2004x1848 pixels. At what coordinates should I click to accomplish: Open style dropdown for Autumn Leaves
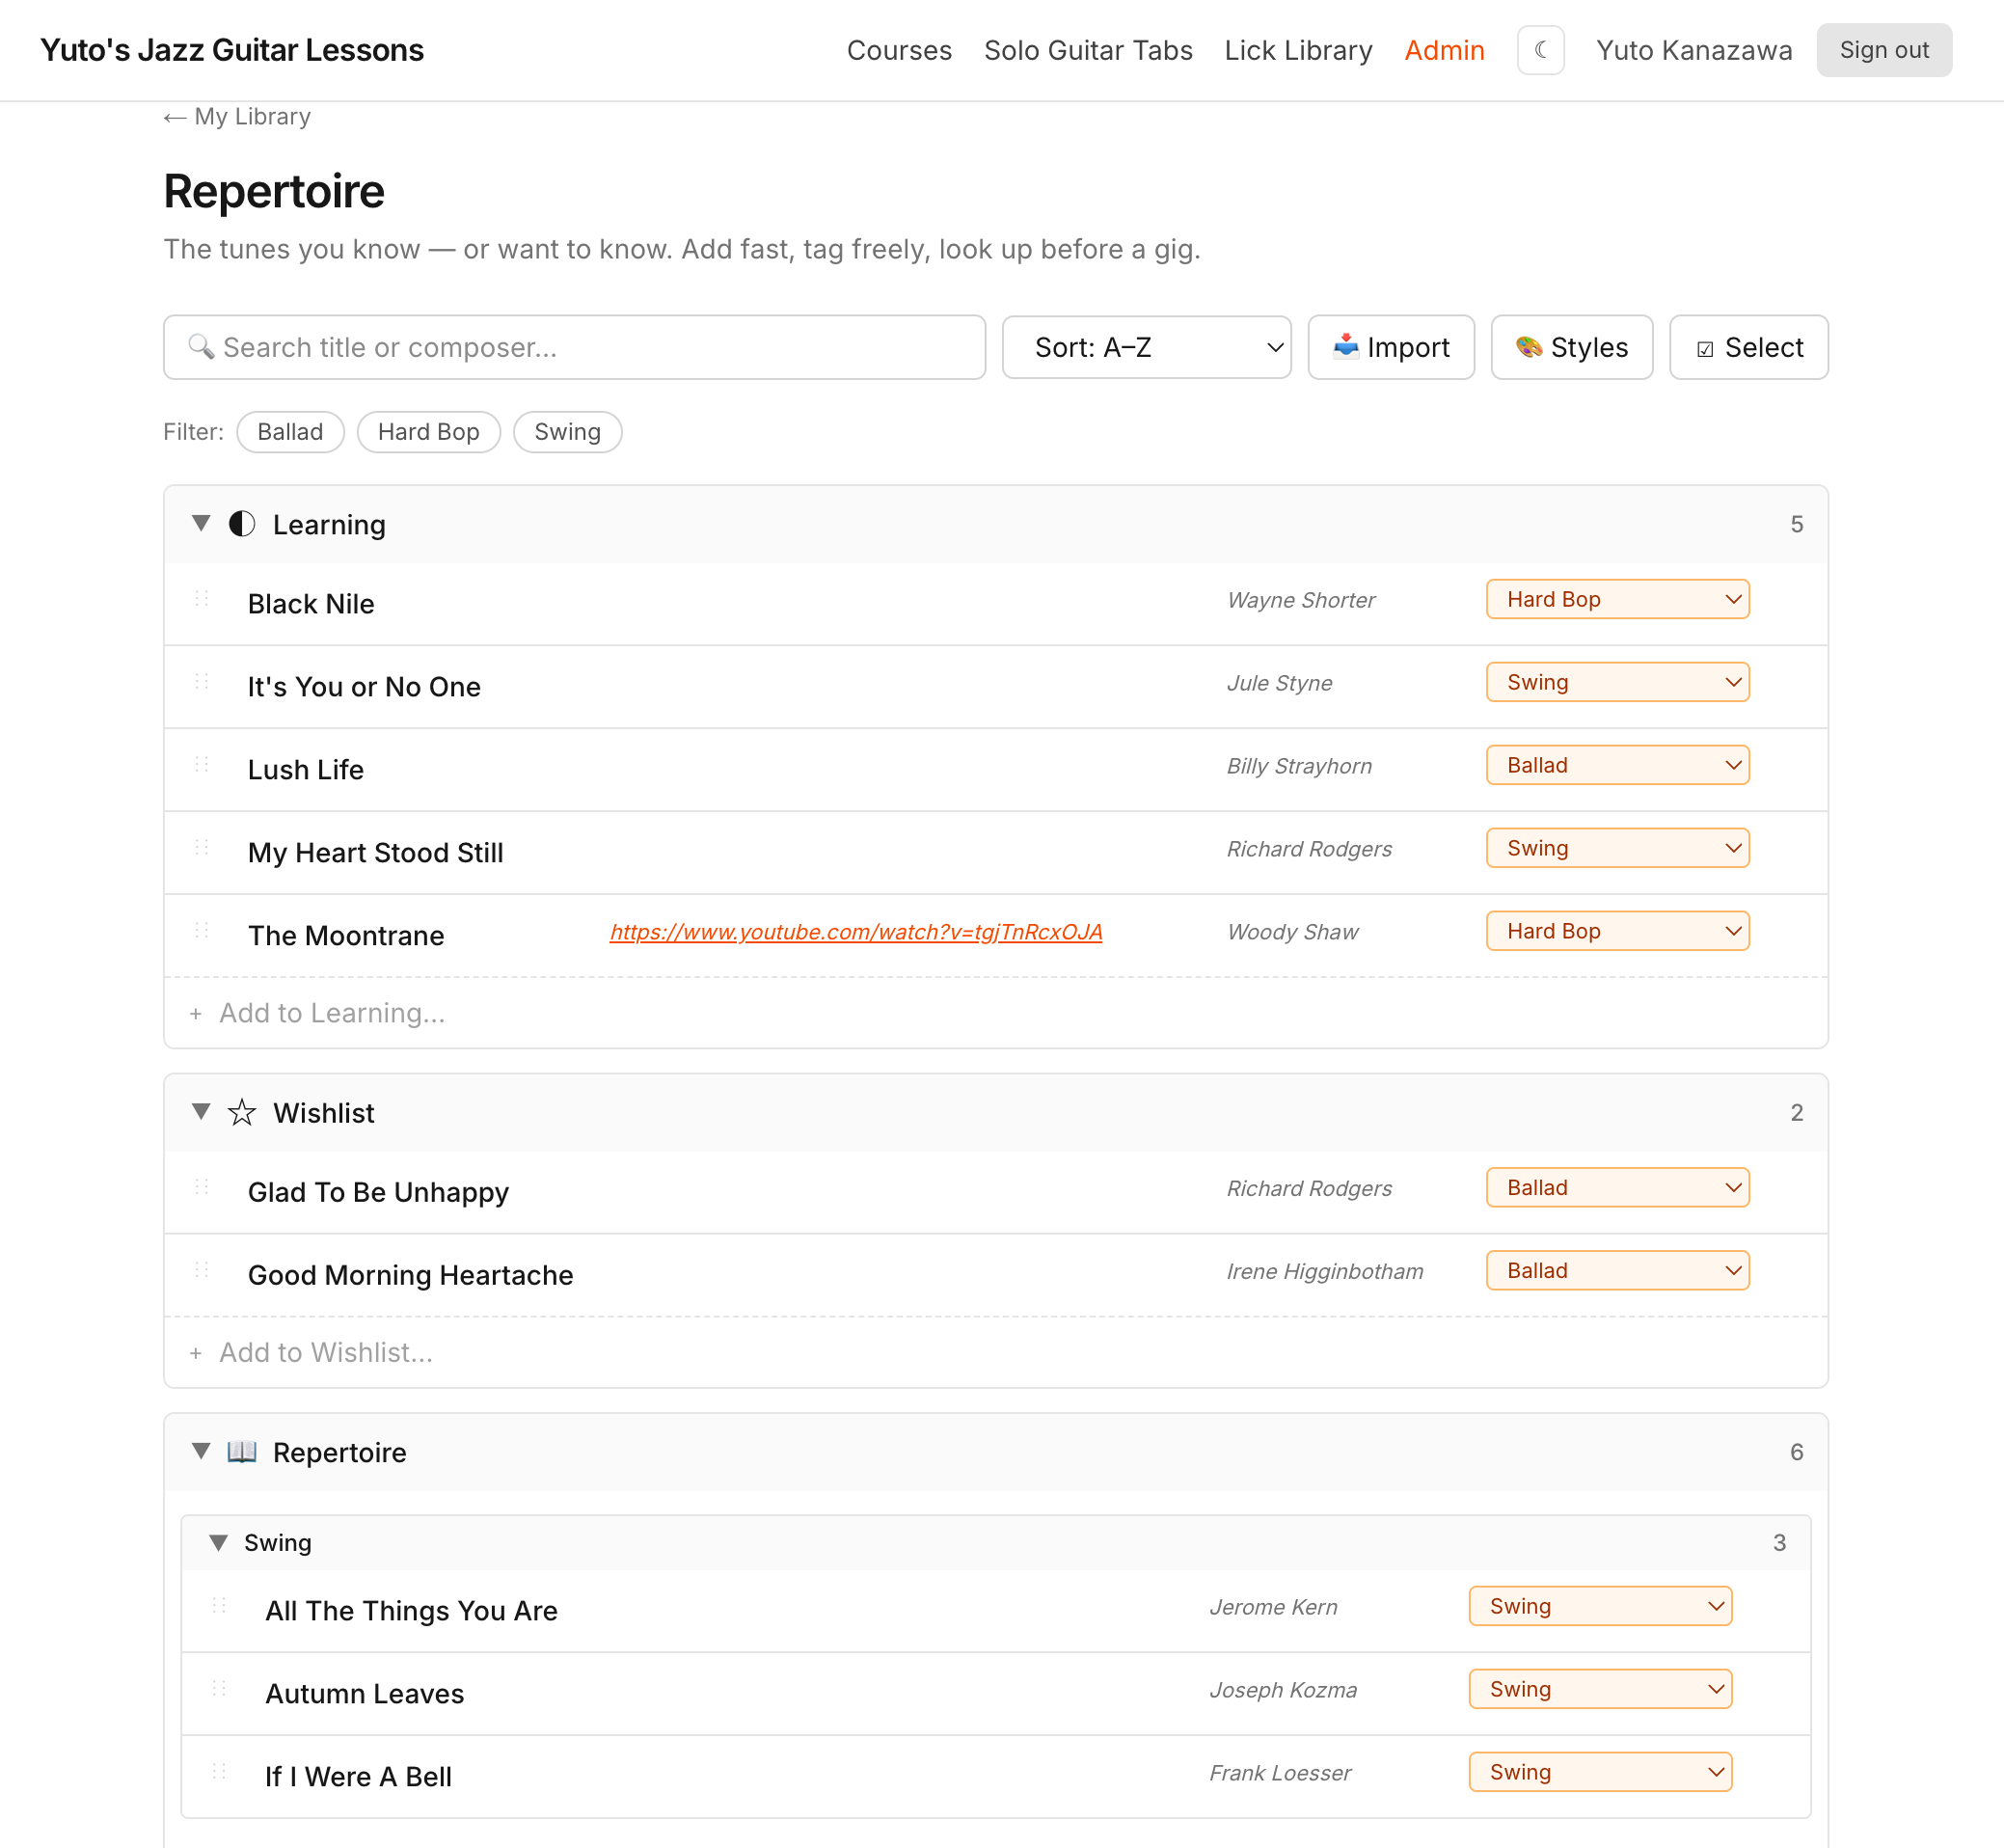tap(1600, 1689)
